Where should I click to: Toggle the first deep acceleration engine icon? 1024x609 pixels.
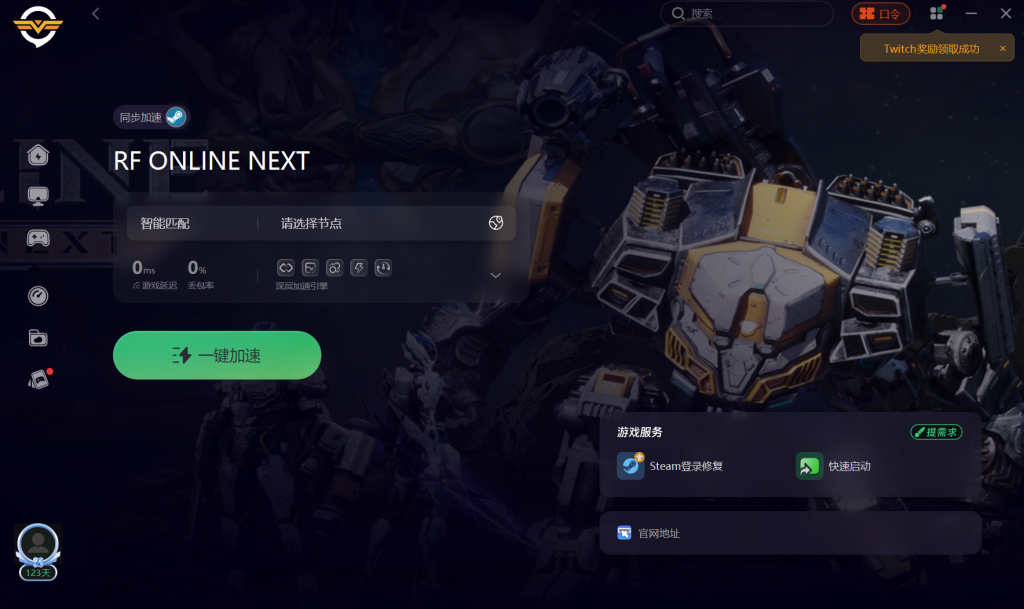point(285,268)
